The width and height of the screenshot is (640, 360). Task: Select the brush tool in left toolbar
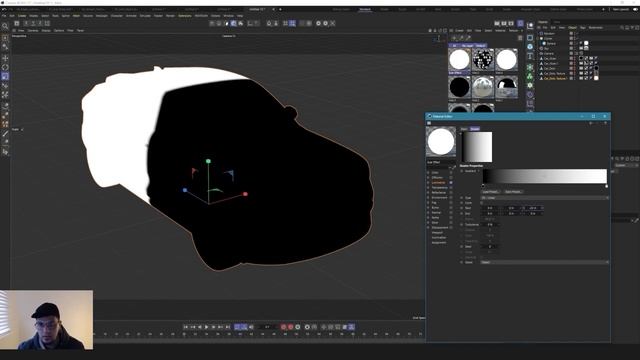pos(5,133)
